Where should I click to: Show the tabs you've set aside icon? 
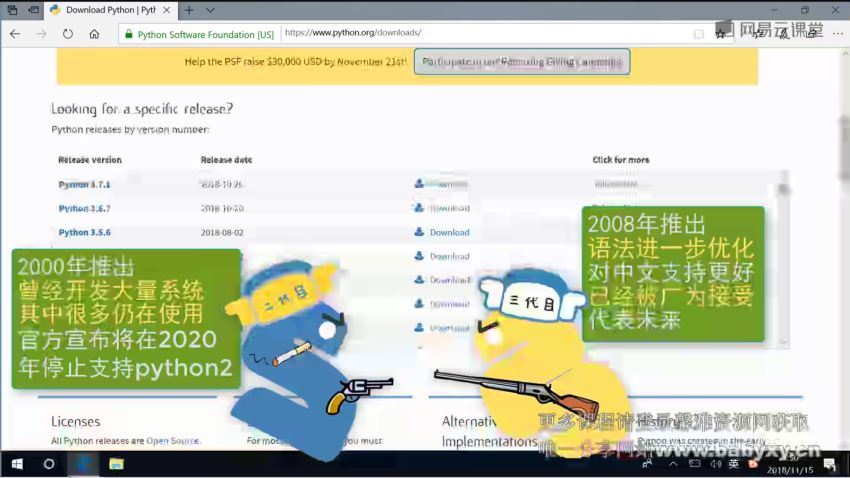12,10
